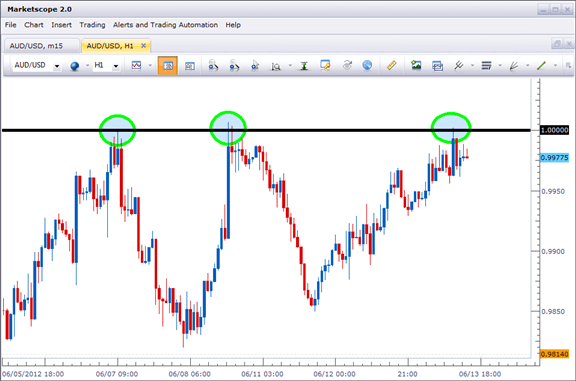Screen dimensions: 576x381
Task: Close the AUD/USD, H1 tab
Action: [x=144, y=46]
